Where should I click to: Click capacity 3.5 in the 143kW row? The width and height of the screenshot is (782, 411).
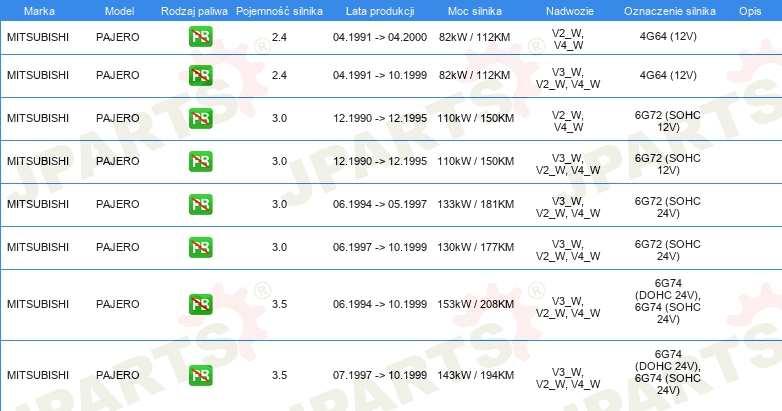pyautogui.click(x=279, y=375)
